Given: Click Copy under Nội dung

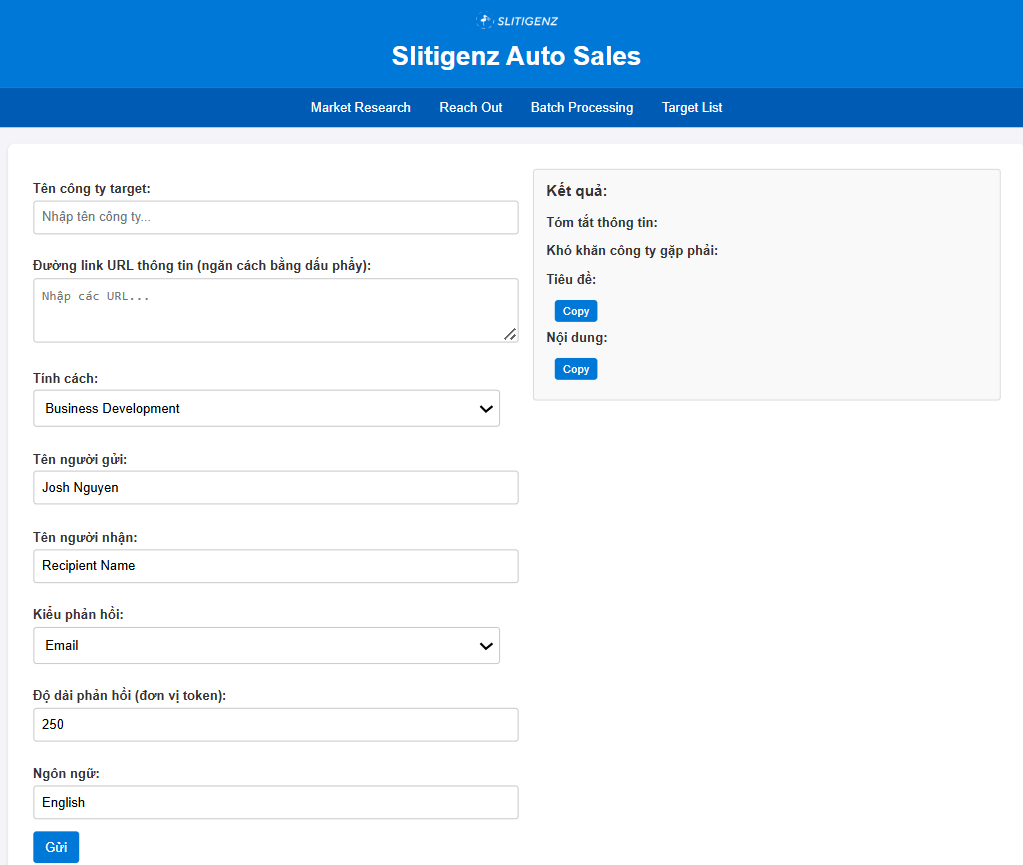Looking at the screenshot, I should point(575,368).
